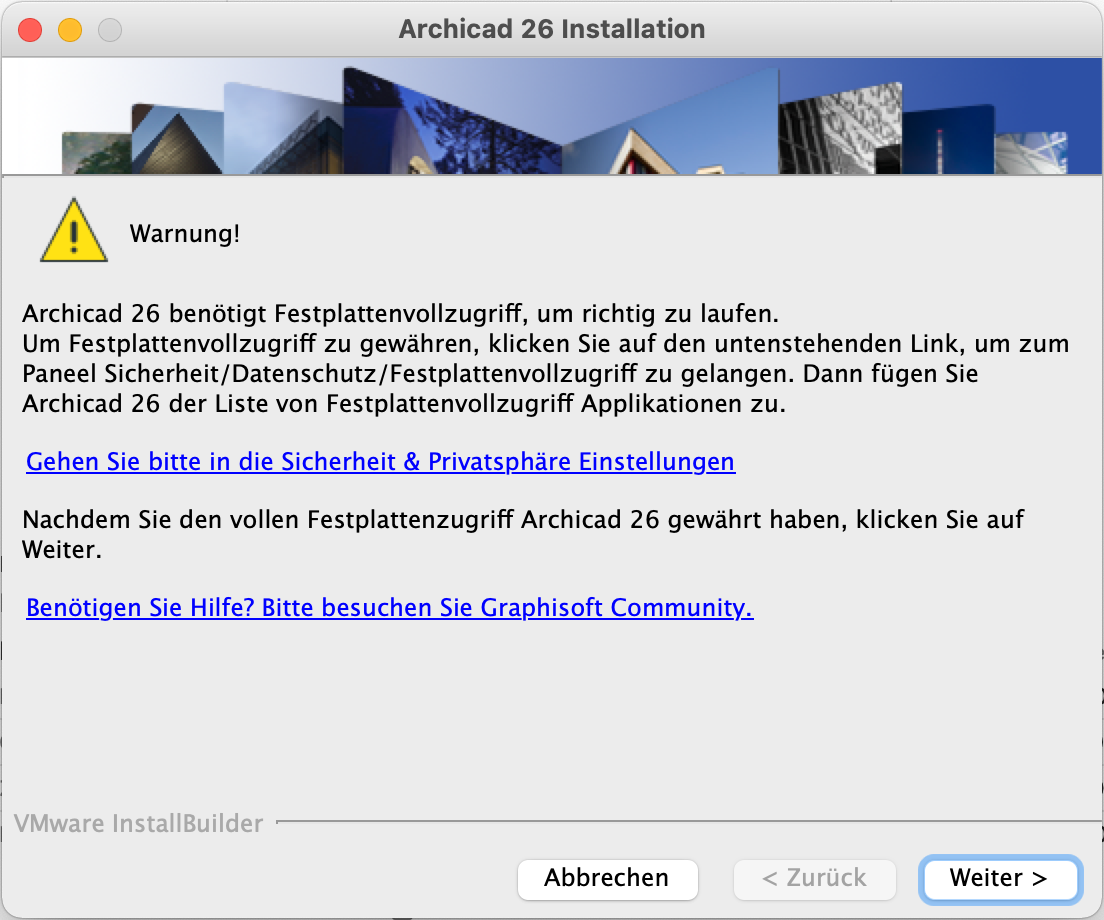Click the 'Nachdem Sie den vollen Festplattenzugriff' paragraph
1104x920 pixels.
point(522,534)
